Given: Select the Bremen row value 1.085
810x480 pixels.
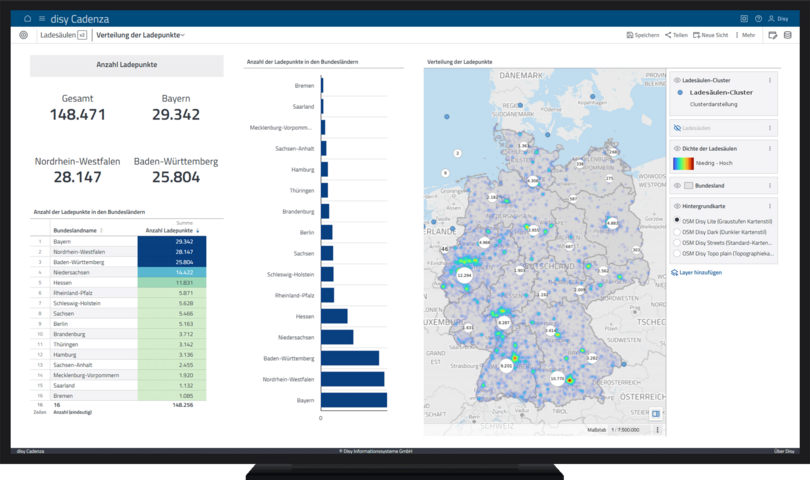Looking at the screenshot, I should point(172,396).
